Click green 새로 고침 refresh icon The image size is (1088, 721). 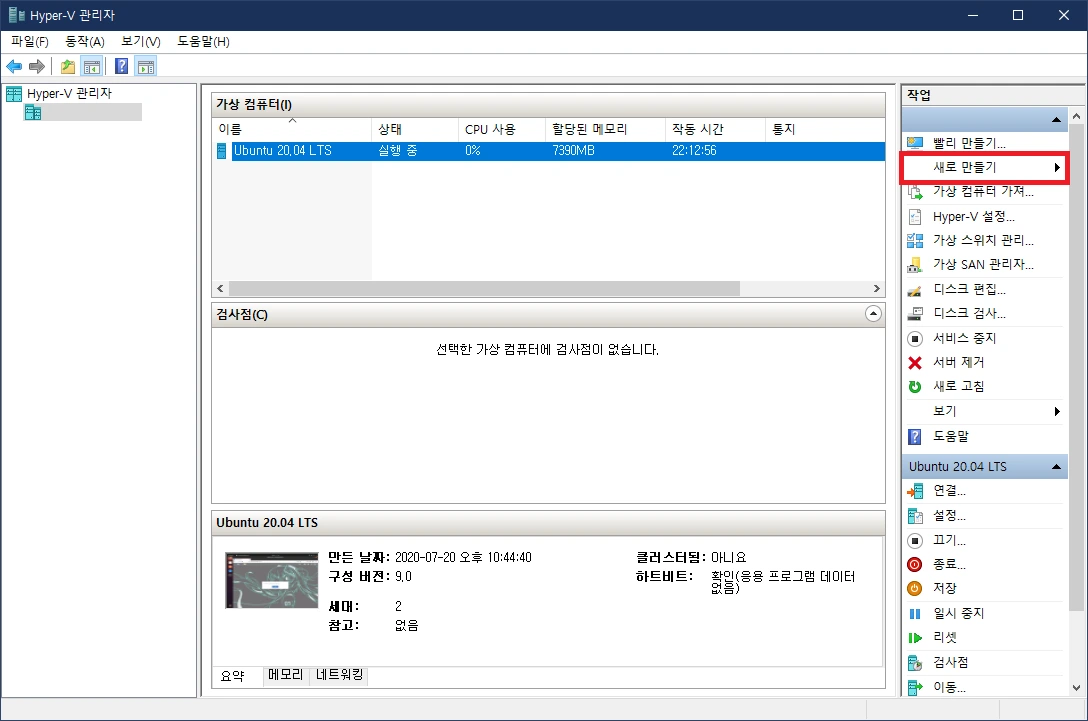click(x=915, y=387)
